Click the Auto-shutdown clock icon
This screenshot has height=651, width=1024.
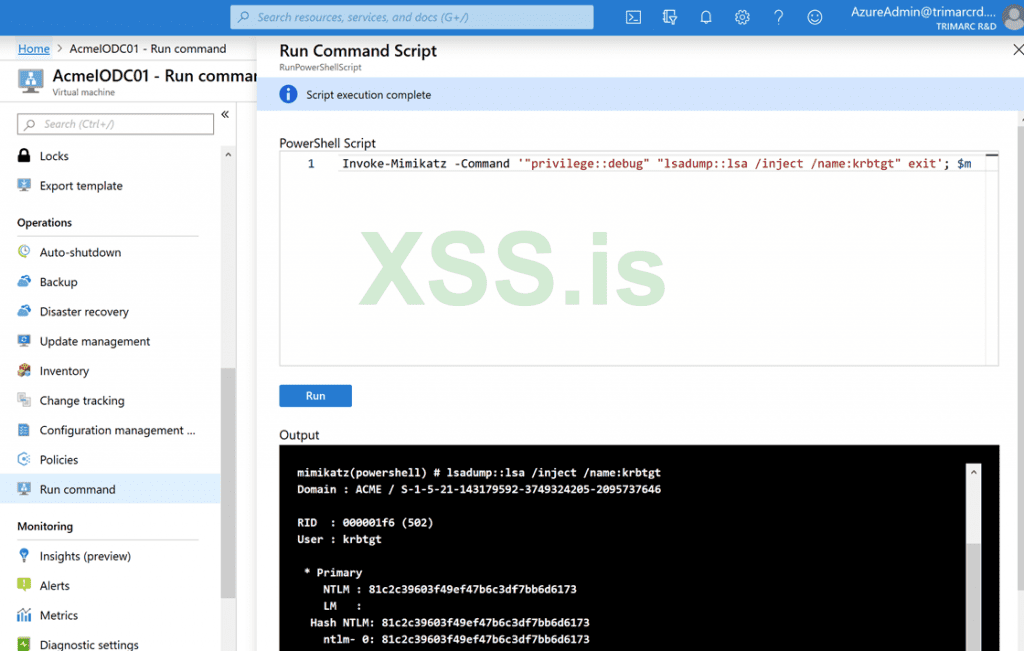click(x=24, y=251)
